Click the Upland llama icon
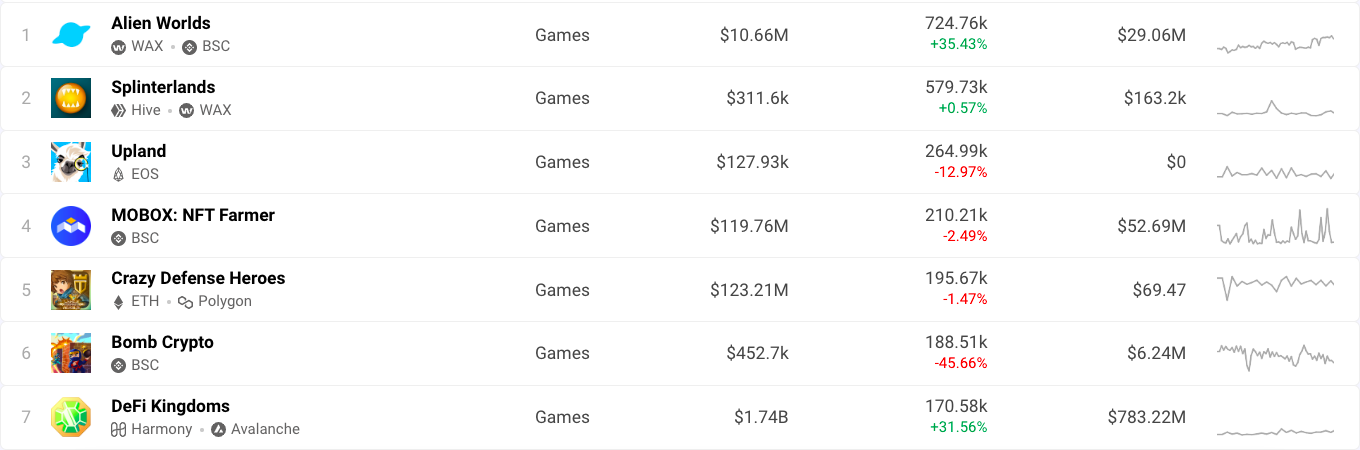 pyautogui.click(x=71, y=162)
